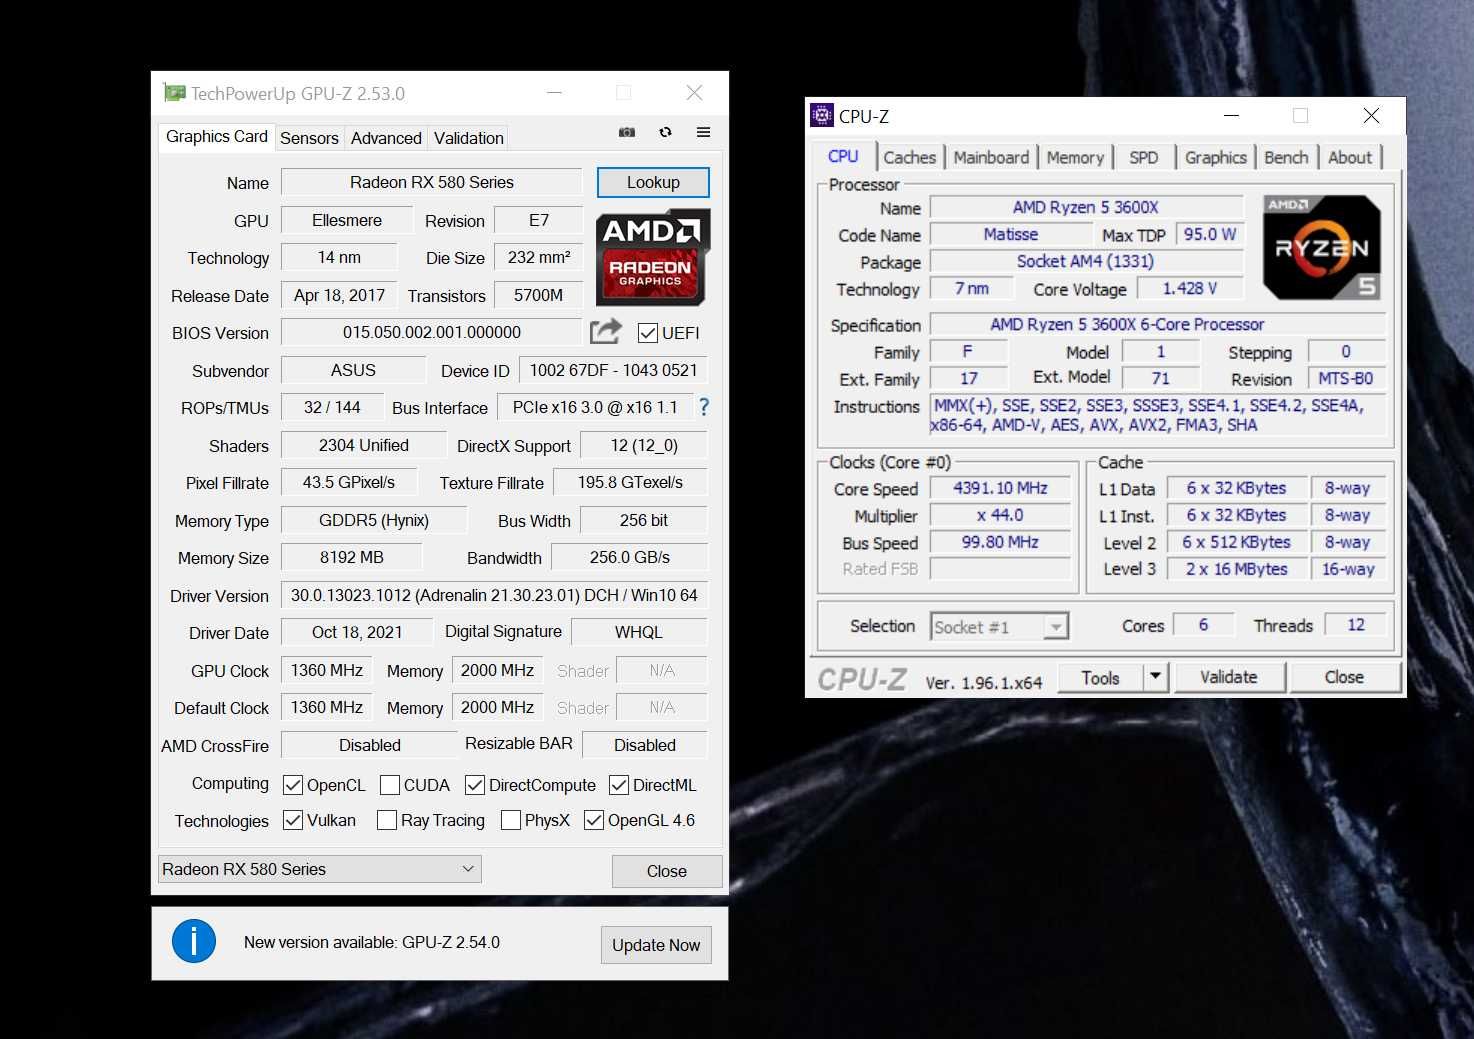Viewport: 1474px width, 1039px height.
Task: Open the Graphics tab in CPU-Z
Action: point(1215,157)
